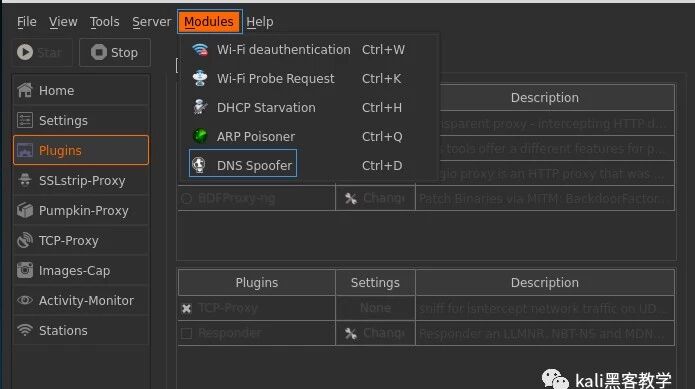Click the TCP-Proxy description cell
Viewport: 695px width, 389px height.
point(545,308)
